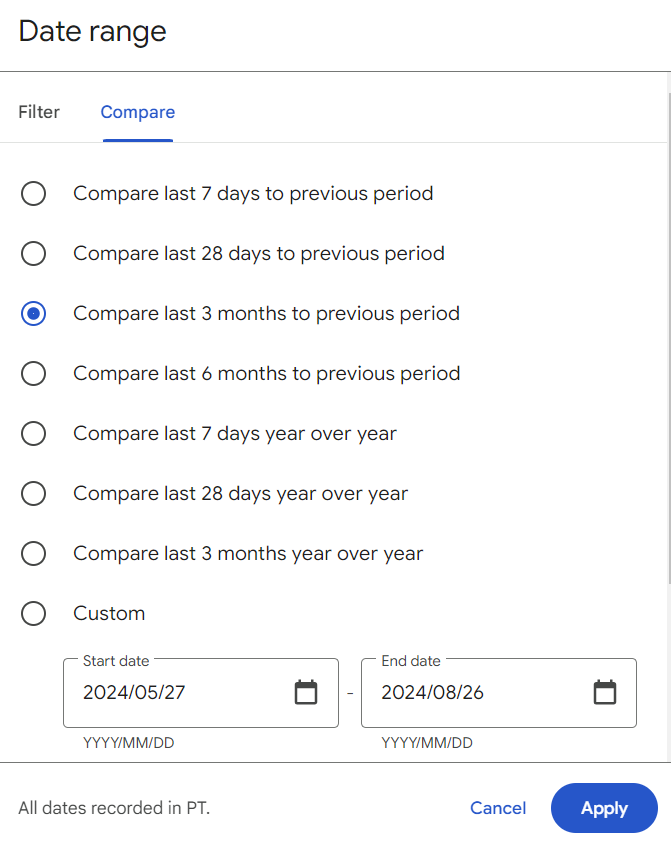This screenshot has height=851, width=671.
Task: Open the Compare tab
Action: pos(137,112)
